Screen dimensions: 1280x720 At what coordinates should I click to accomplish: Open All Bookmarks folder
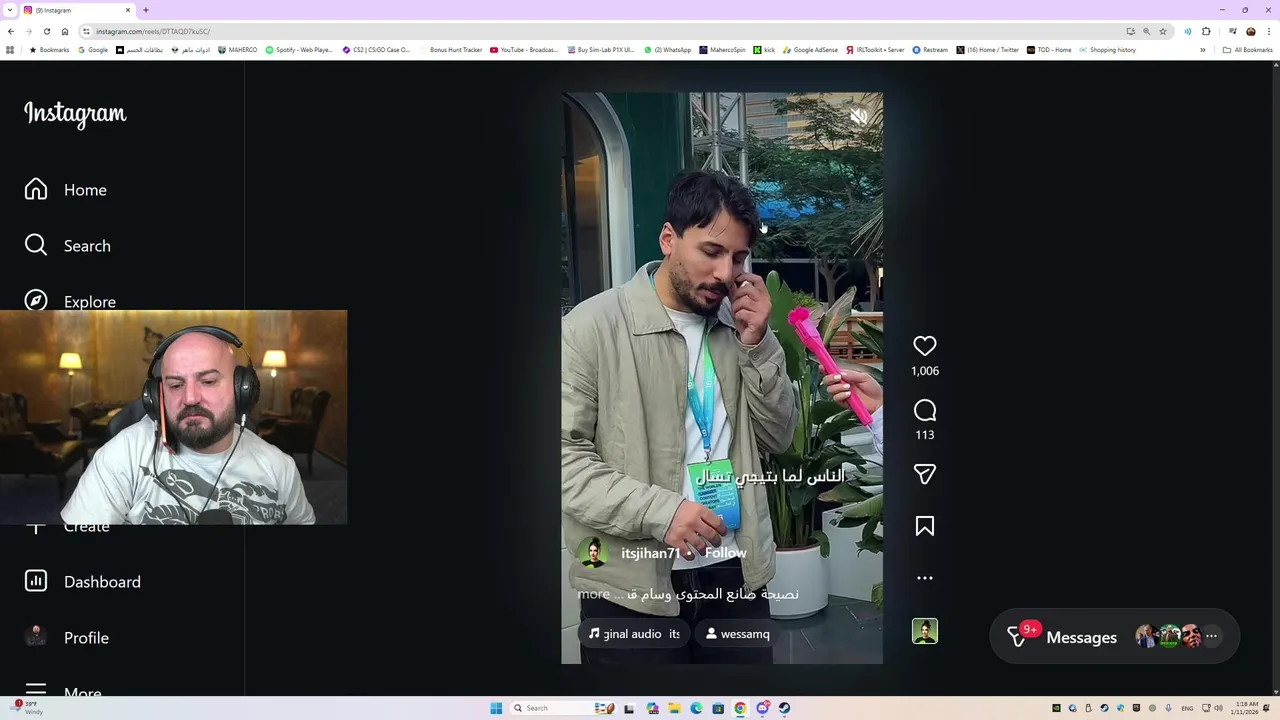point(1247,50)
